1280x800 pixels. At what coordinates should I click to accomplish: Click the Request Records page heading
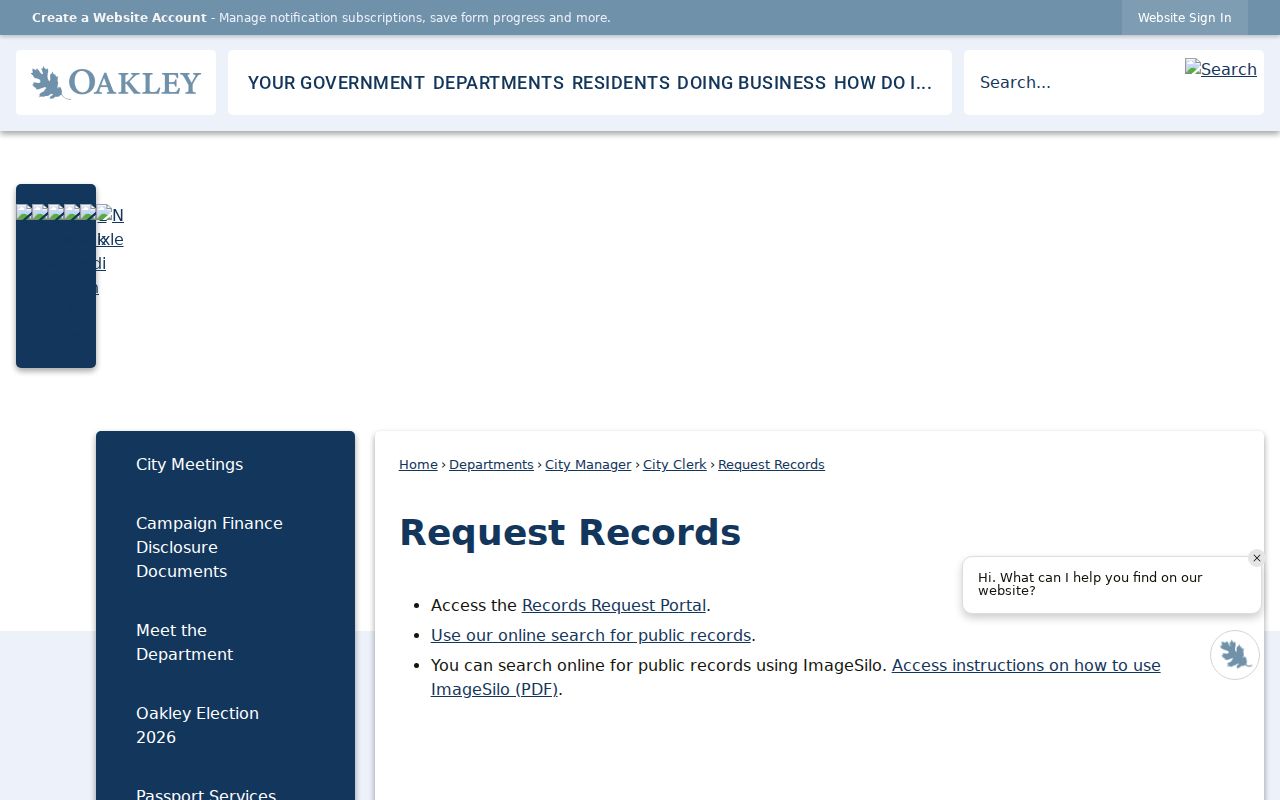(570, 532)
